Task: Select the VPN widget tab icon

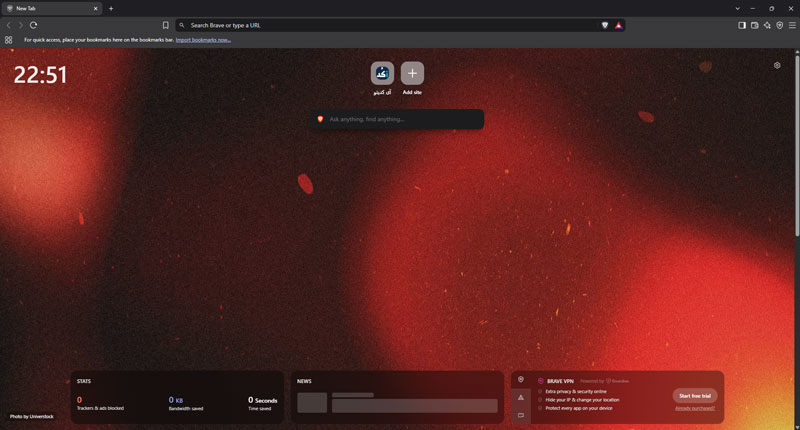Action: [521, 380]
